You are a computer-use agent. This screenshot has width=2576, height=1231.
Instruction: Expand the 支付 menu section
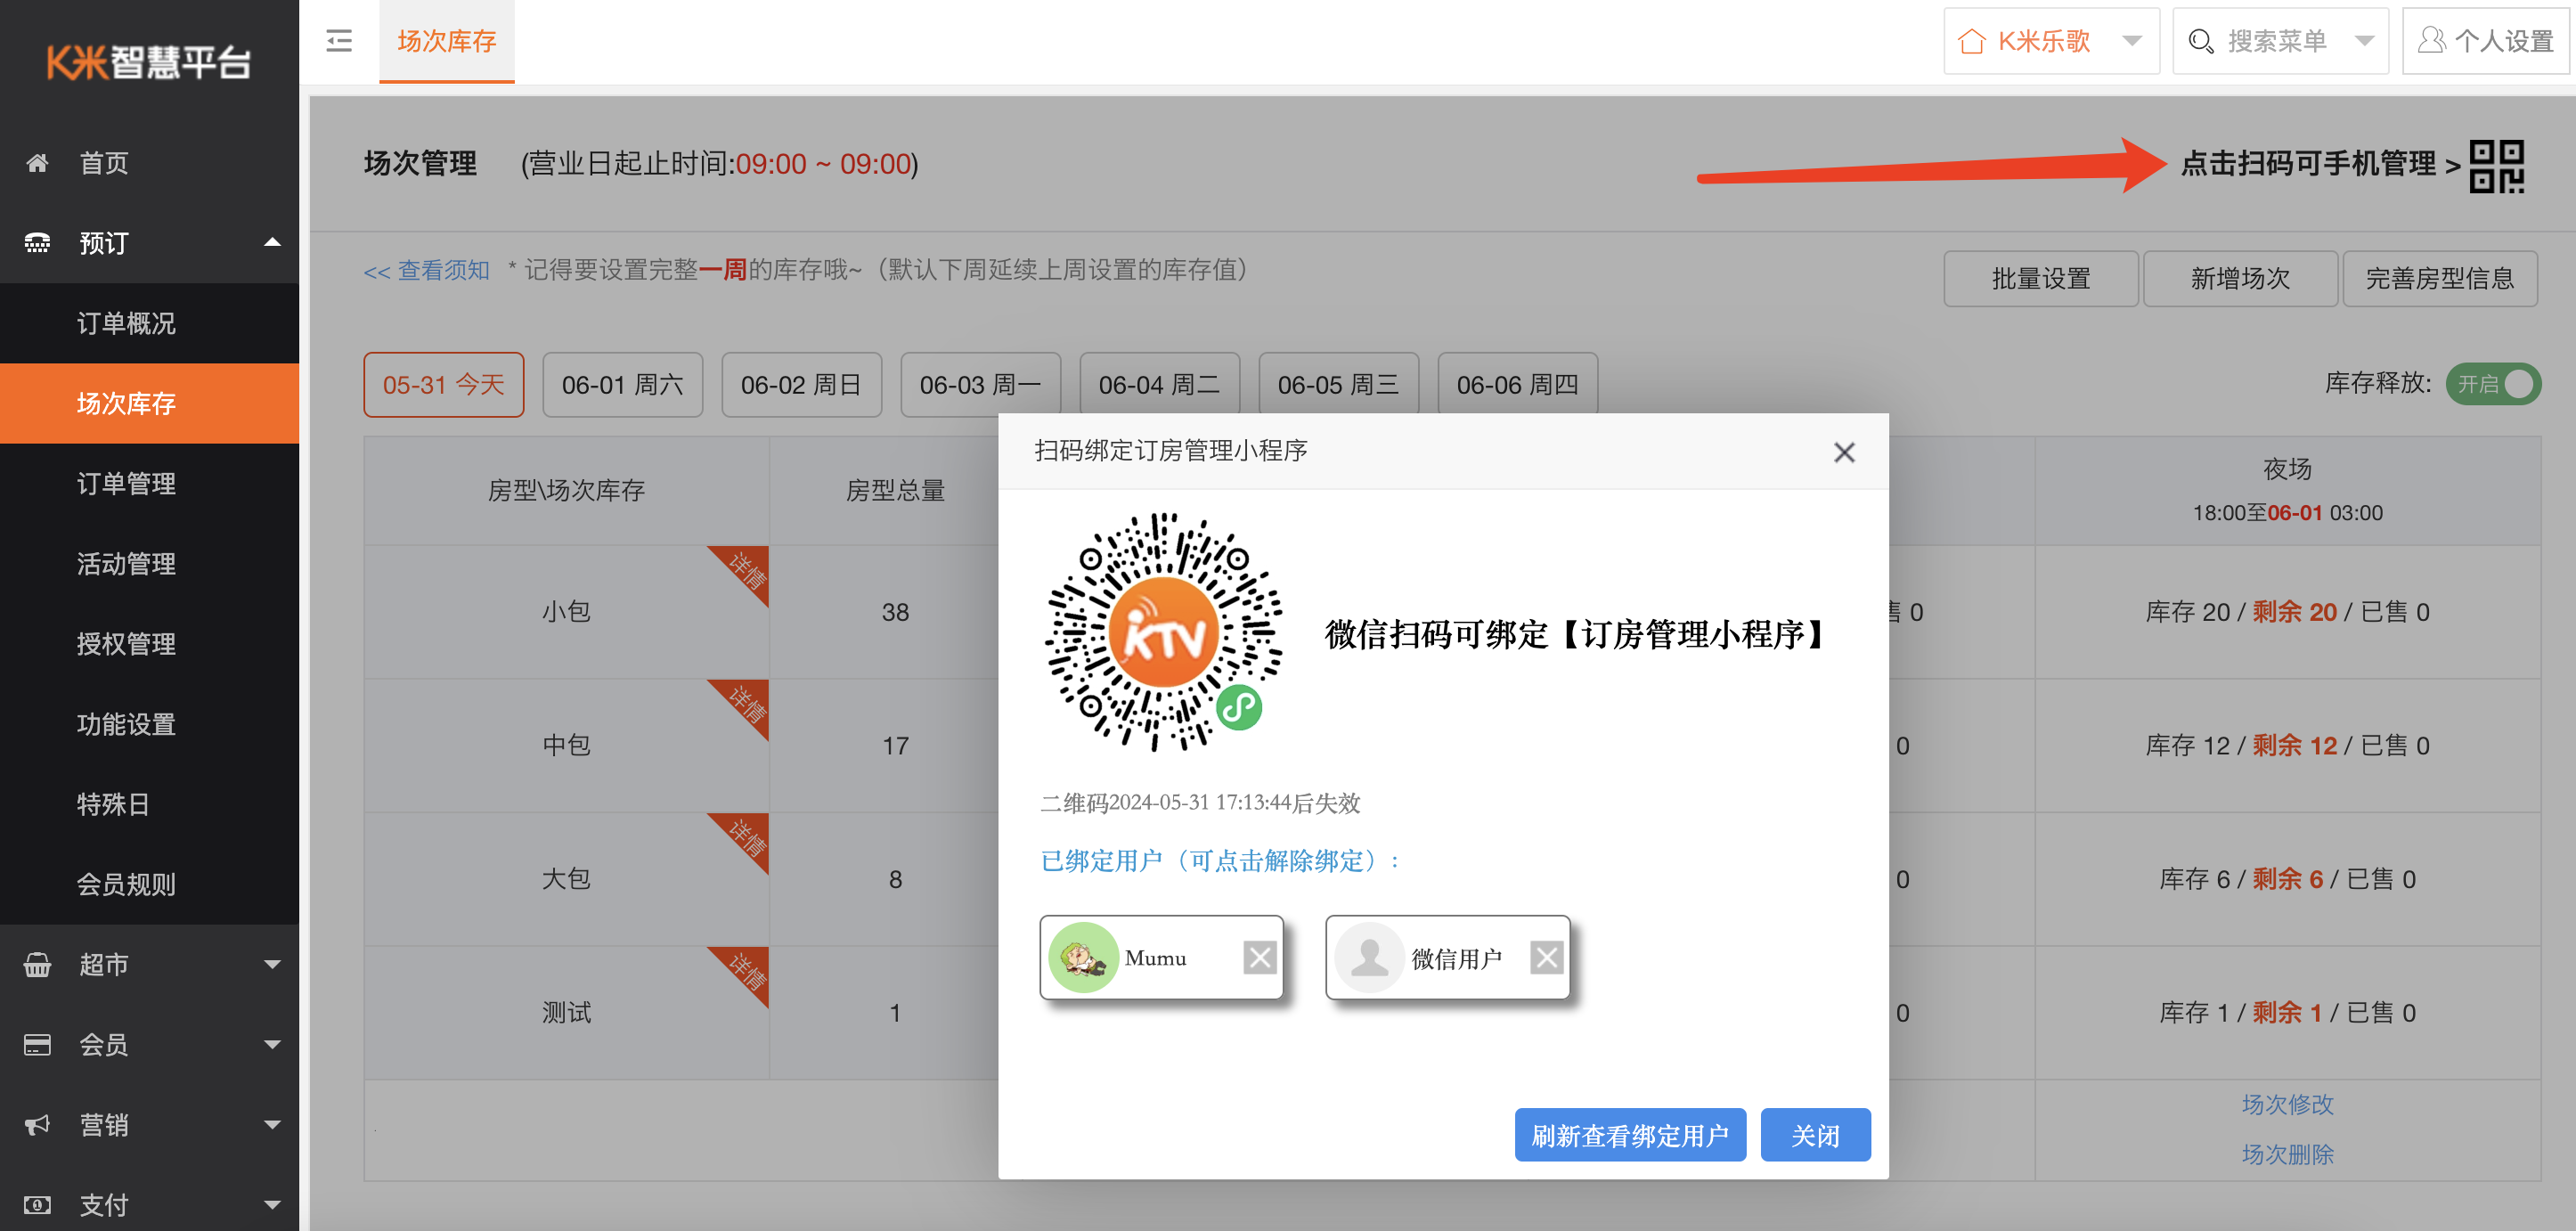[272, 1205]
